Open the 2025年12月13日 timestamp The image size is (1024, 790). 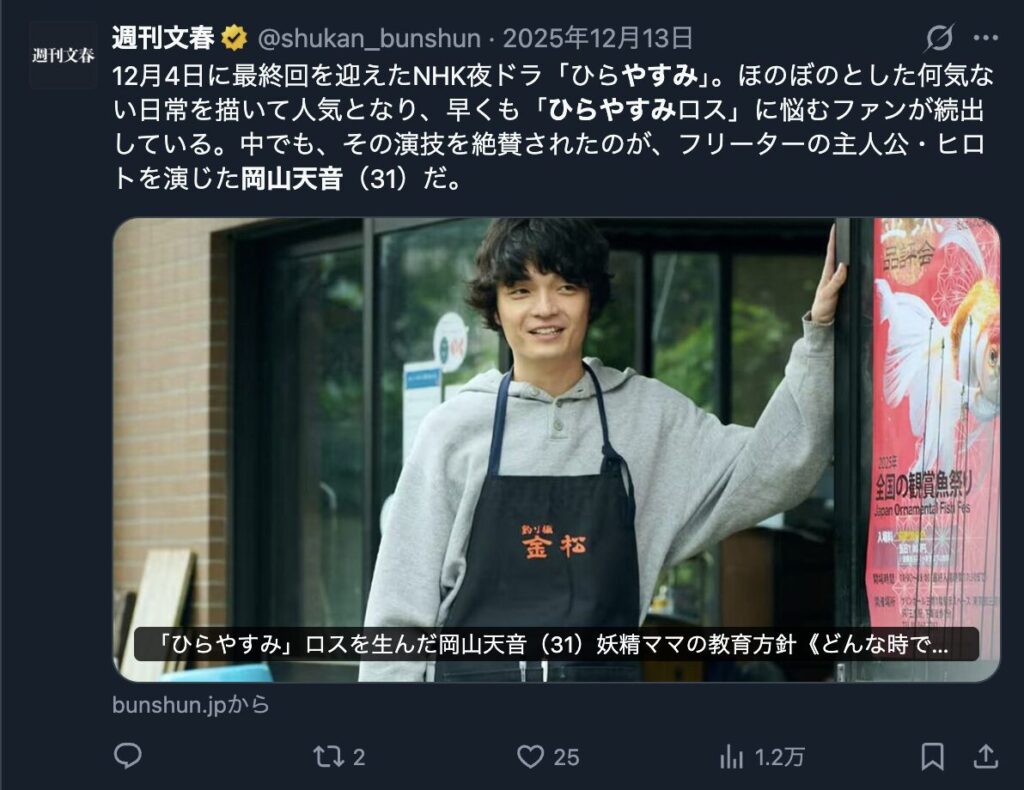[x=598, y=39]
